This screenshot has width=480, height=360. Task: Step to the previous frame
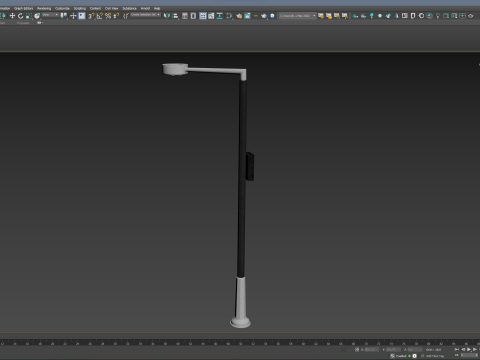click(463, 349)
